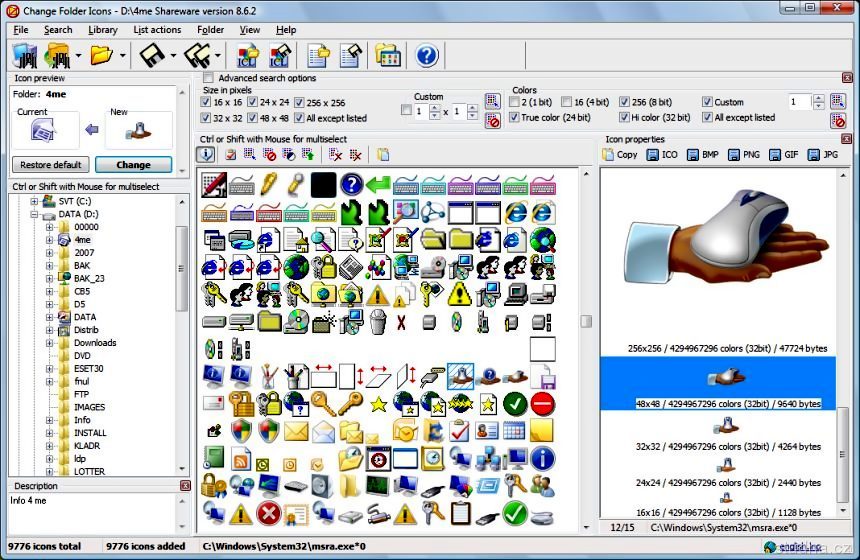Click the Restore default button
The image size is (860, 560).
coord(50,165)
